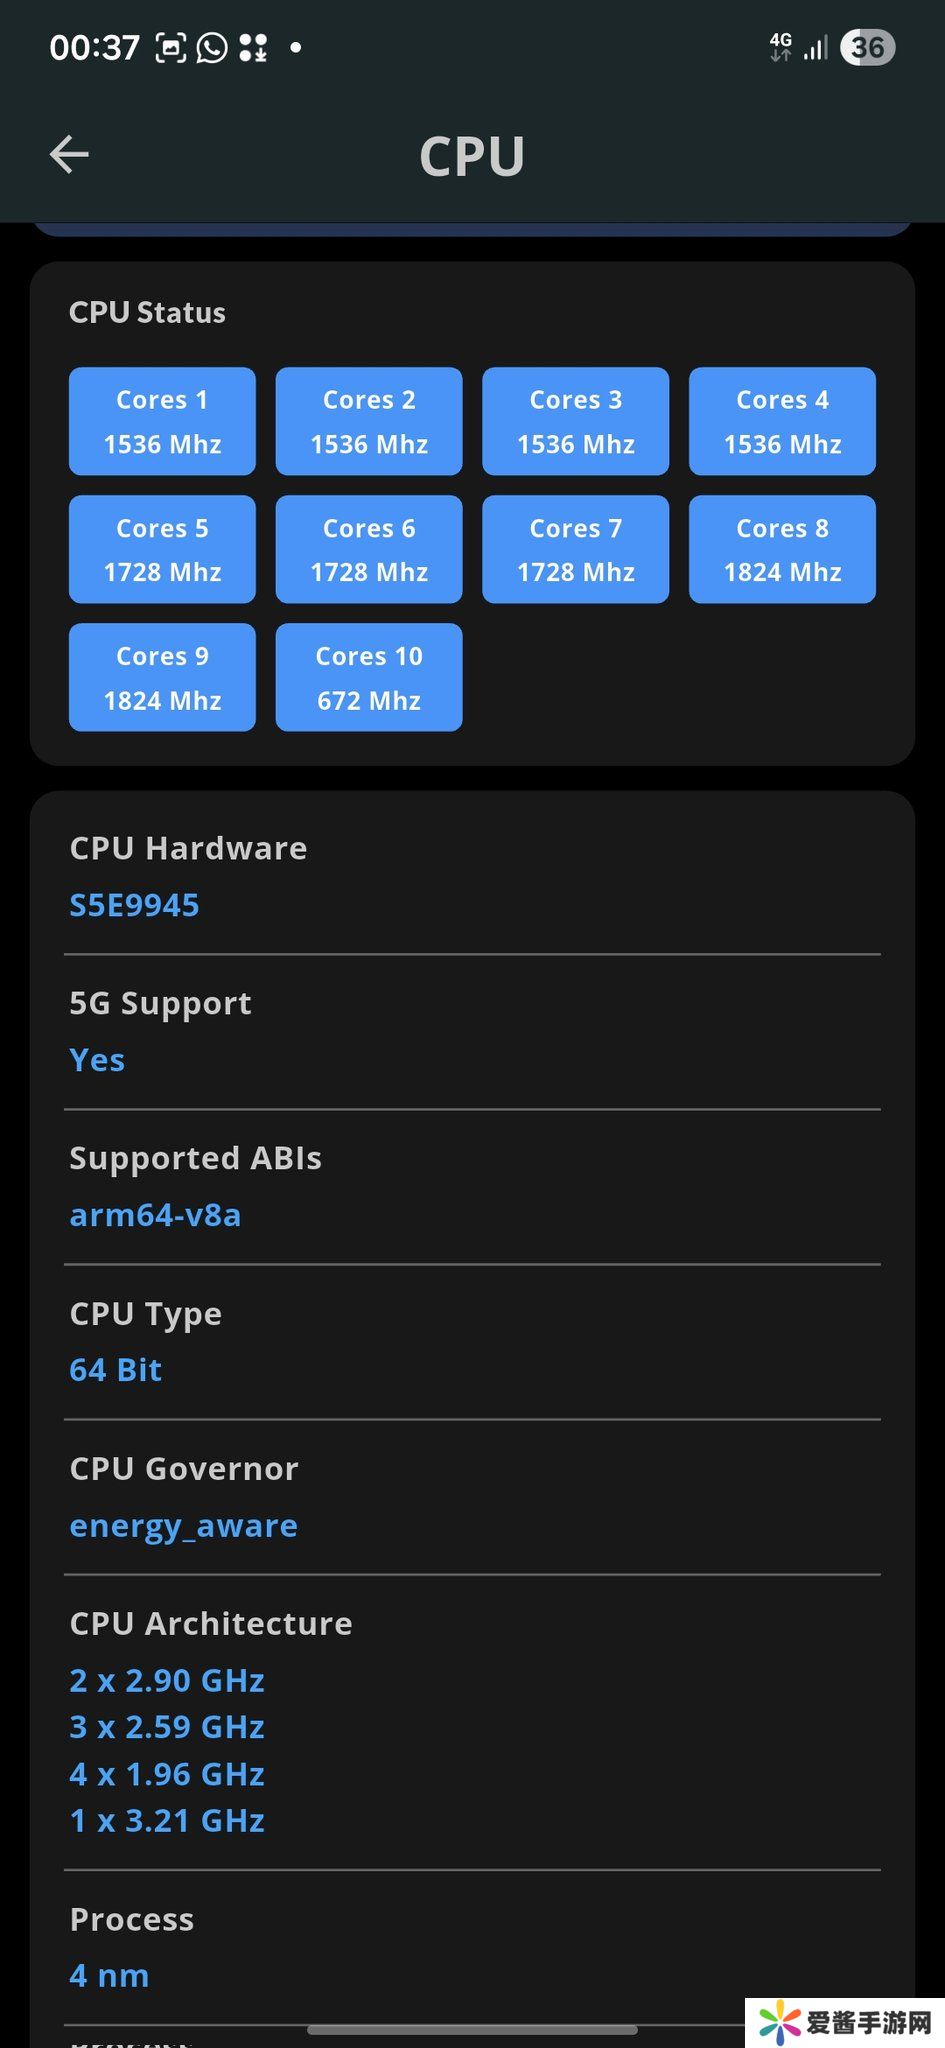Tap the CPU page title

(472, 156)
